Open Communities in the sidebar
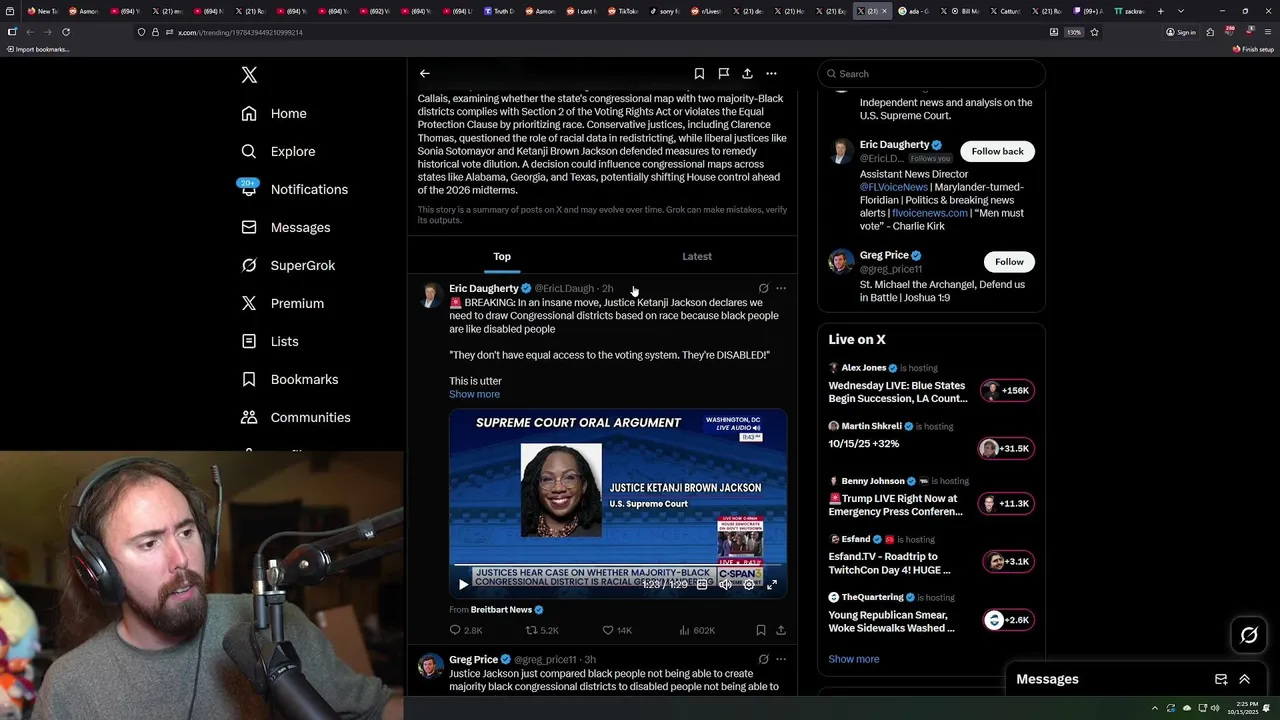The height and width of the screenshot is (720, 1280). [295, 417]
